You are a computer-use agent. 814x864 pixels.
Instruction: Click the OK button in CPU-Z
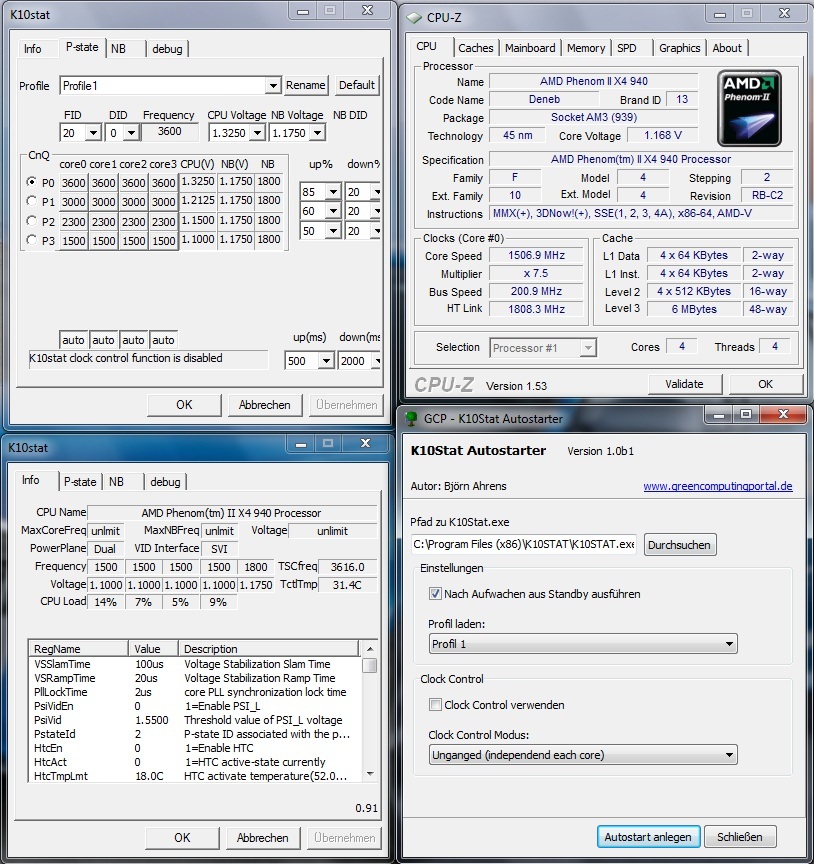coord(766,384)
